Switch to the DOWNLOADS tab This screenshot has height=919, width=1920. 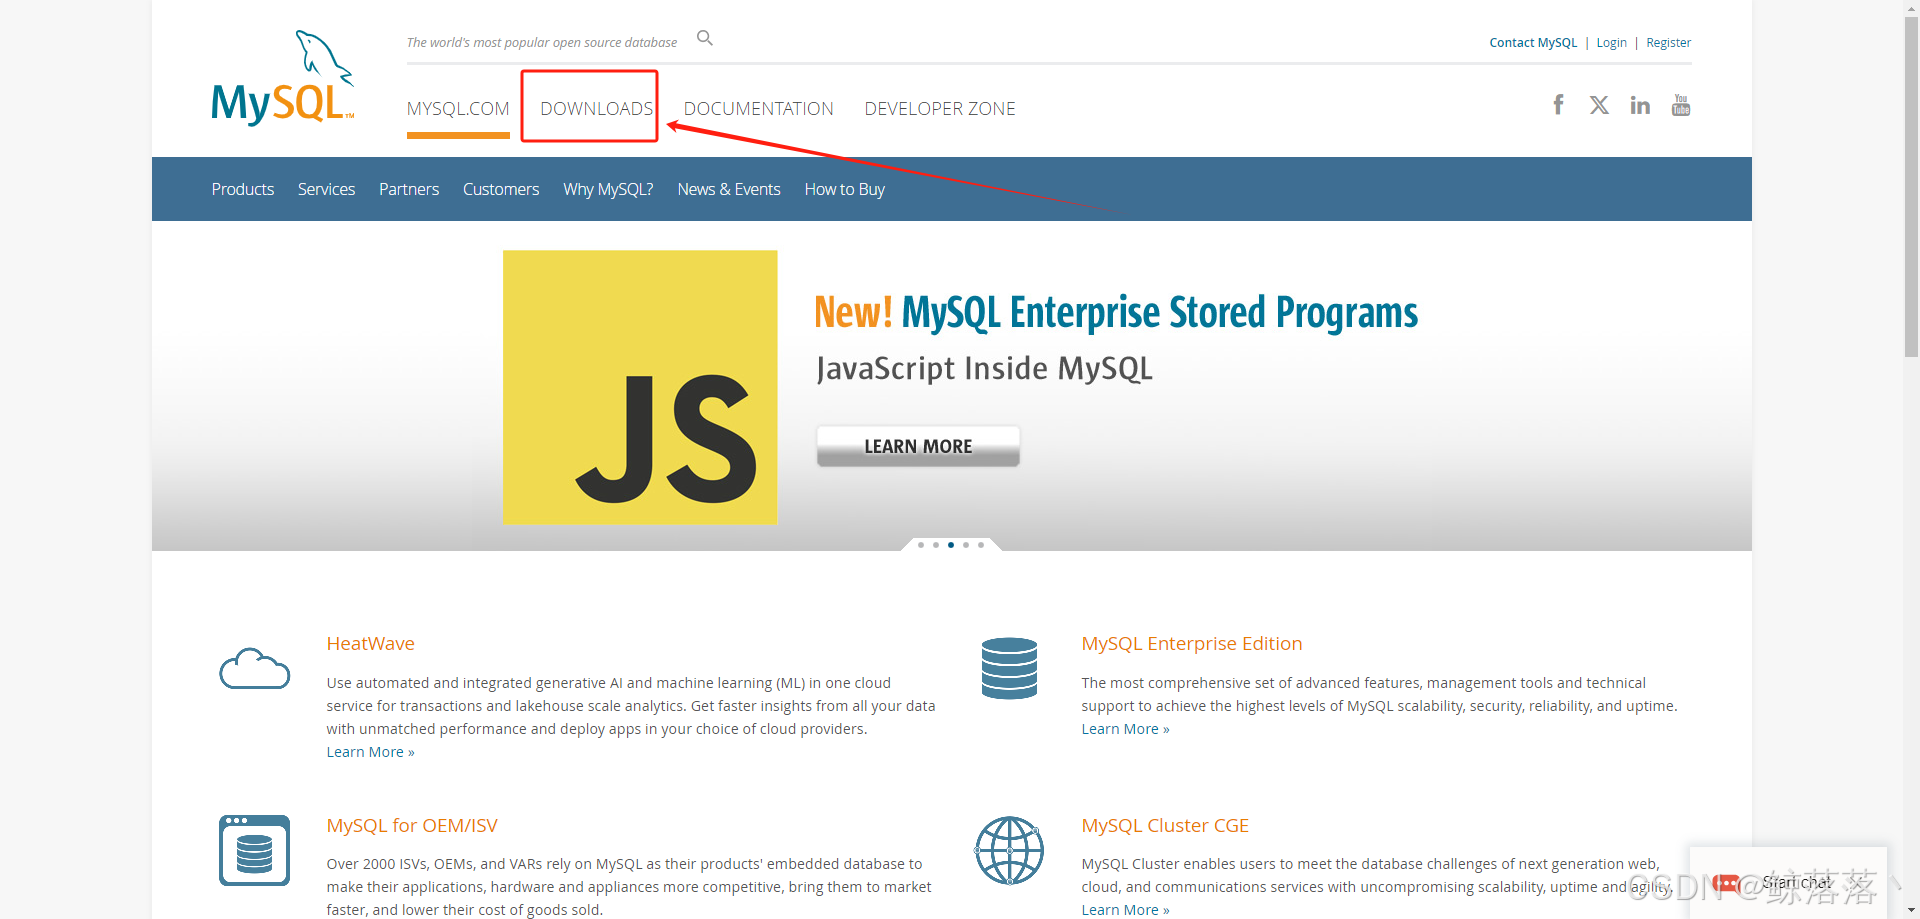point(595,108)
